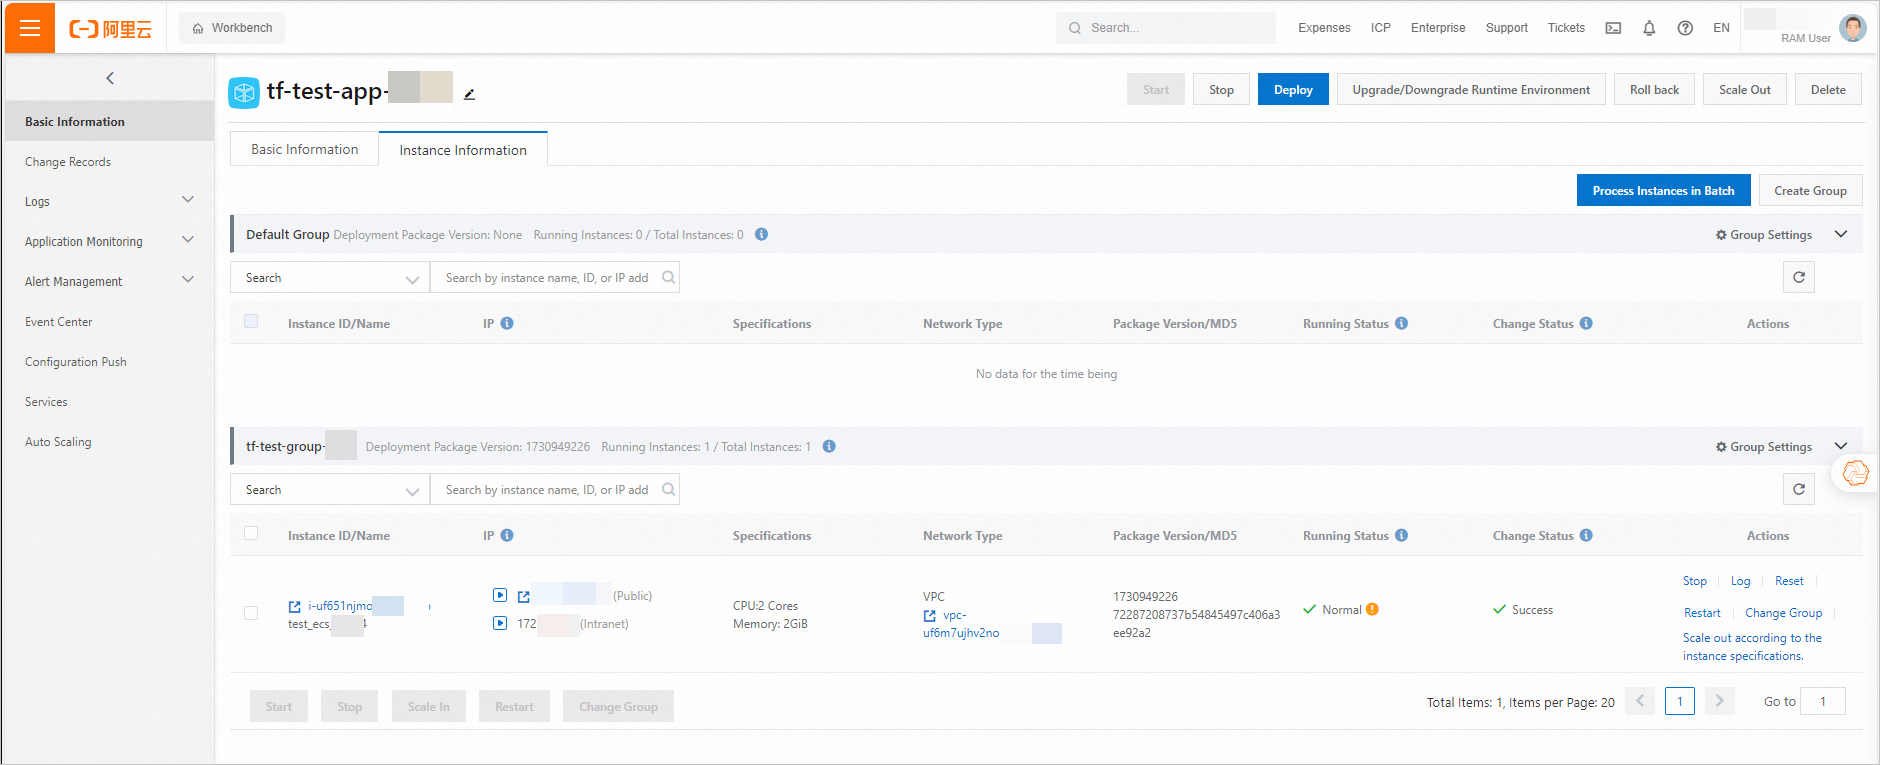Go to Configuration Push in the sidebar

coord(76,361)
